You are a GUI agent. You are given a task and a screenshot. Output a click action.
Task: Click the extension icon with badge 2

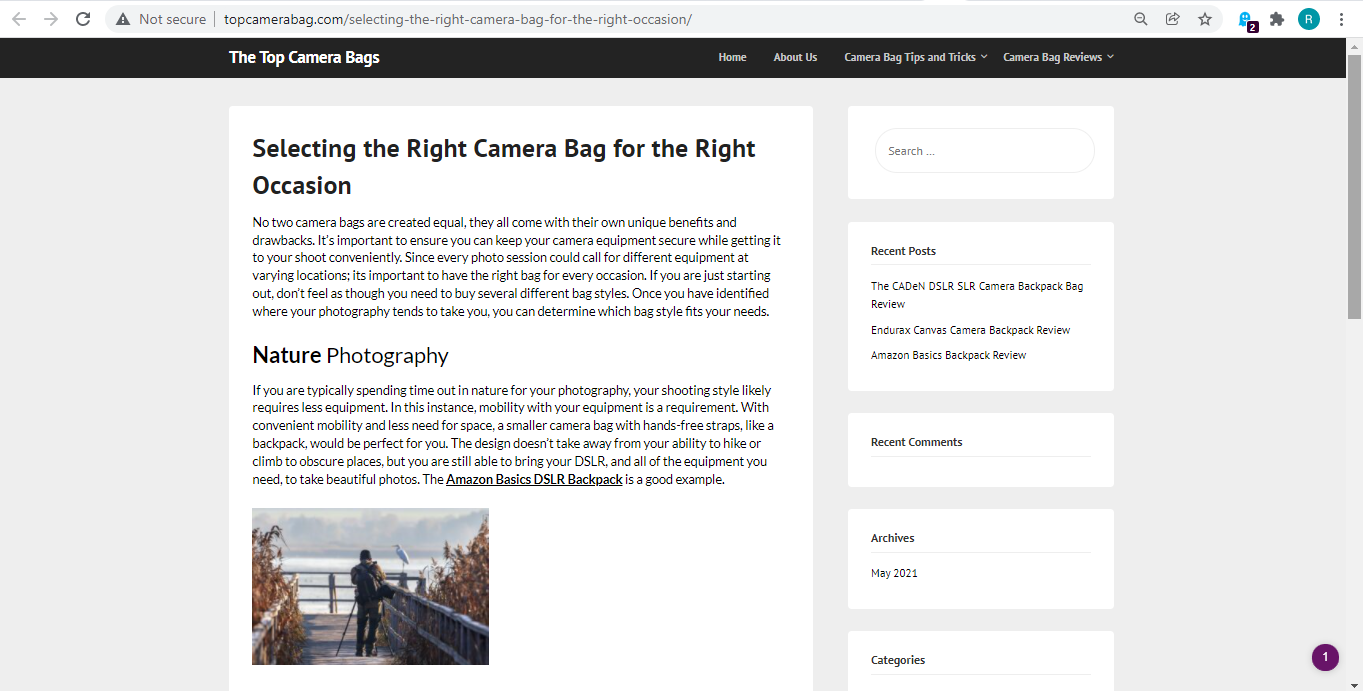(x=1246, y=20)
